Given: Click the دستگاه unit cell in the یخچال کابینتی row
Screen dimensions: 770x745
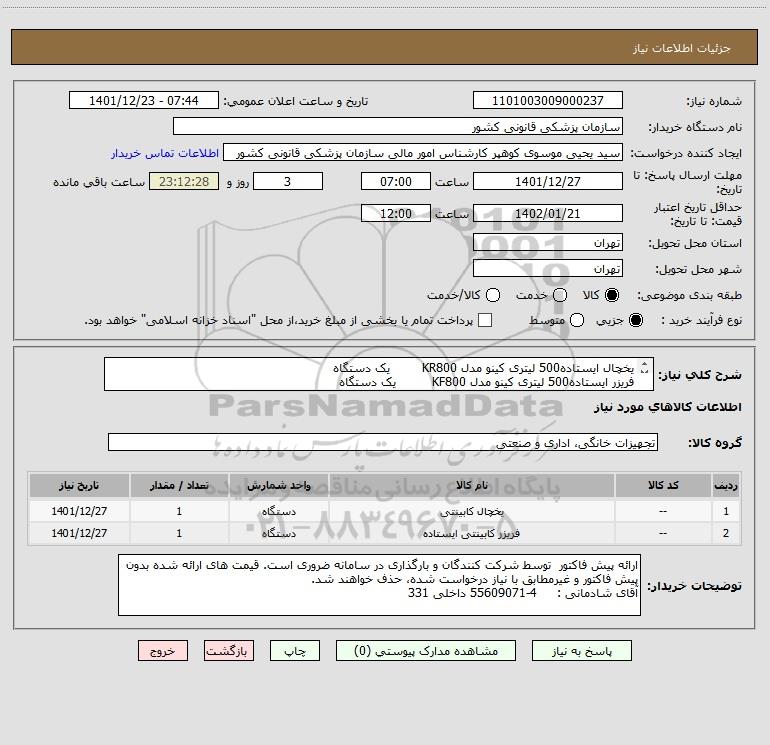Looking at the screenshot, I should [x=278, y=512].
